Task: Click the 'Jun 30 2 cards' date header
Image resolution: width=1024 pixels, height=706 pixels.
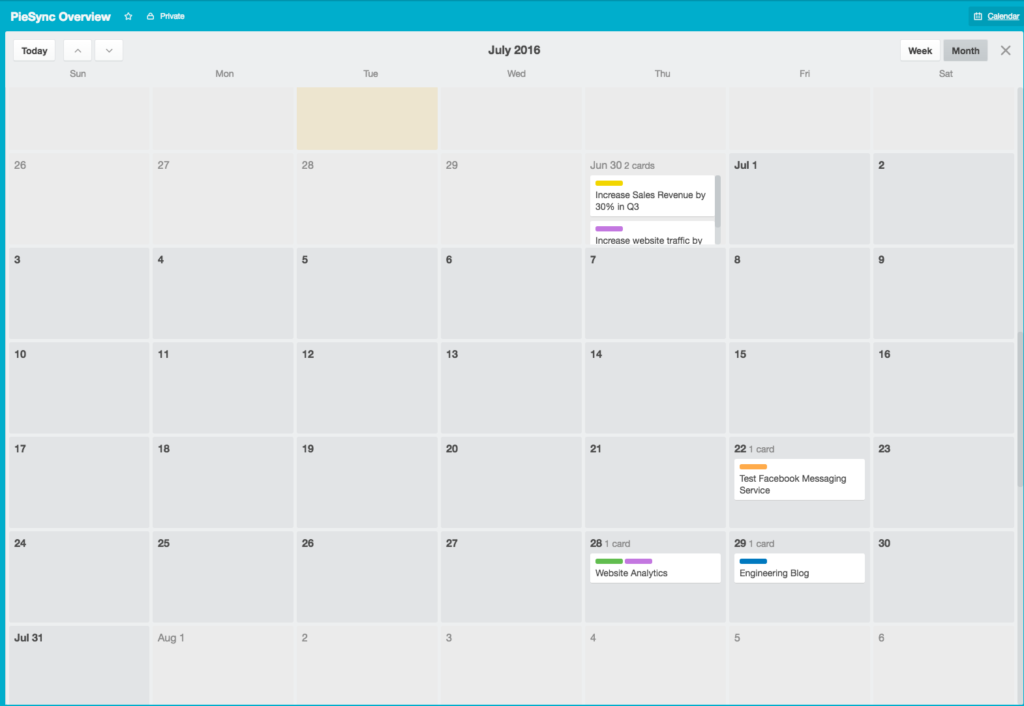Action: (x=622, y=165)
